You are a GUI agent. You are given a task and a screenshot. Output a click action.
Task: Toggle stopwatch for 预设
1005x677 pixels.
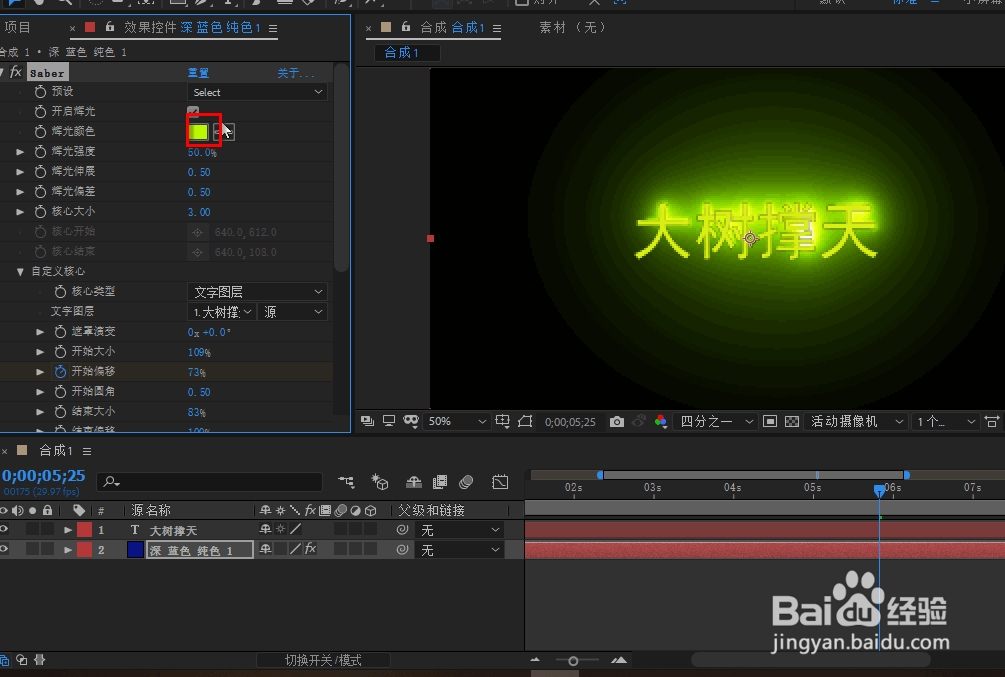point(40,92)
